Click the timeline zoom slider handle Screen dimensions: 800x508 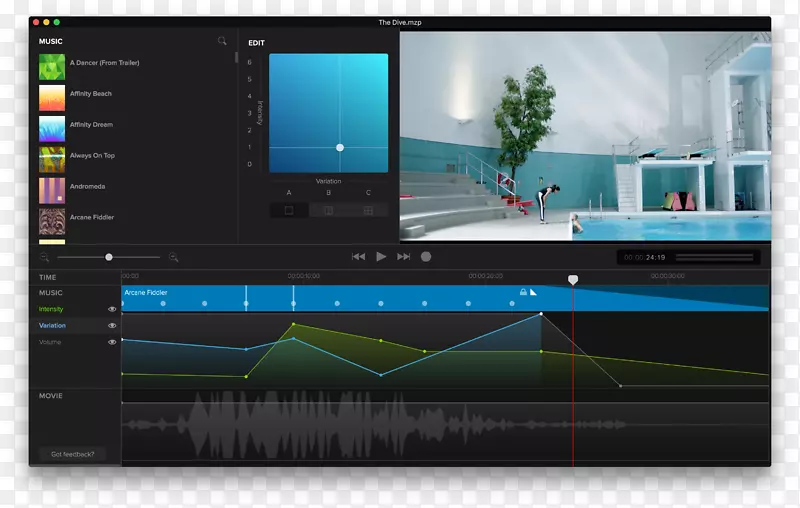109,258
